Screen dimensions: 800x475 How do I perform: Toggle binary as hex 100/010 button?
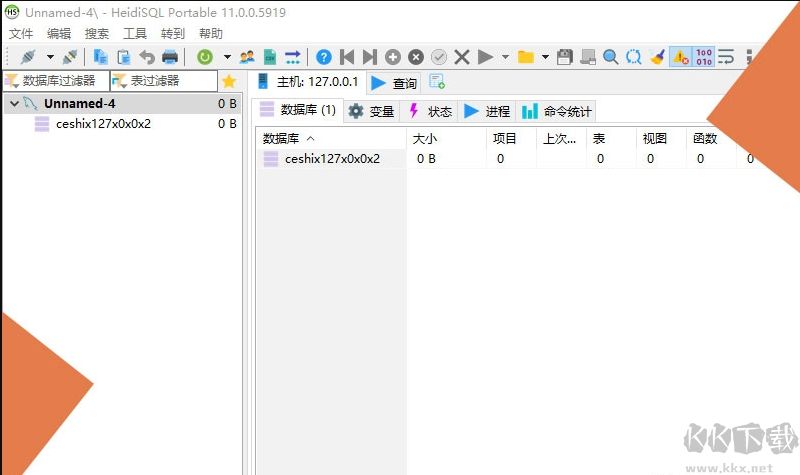tap(704, 57)
